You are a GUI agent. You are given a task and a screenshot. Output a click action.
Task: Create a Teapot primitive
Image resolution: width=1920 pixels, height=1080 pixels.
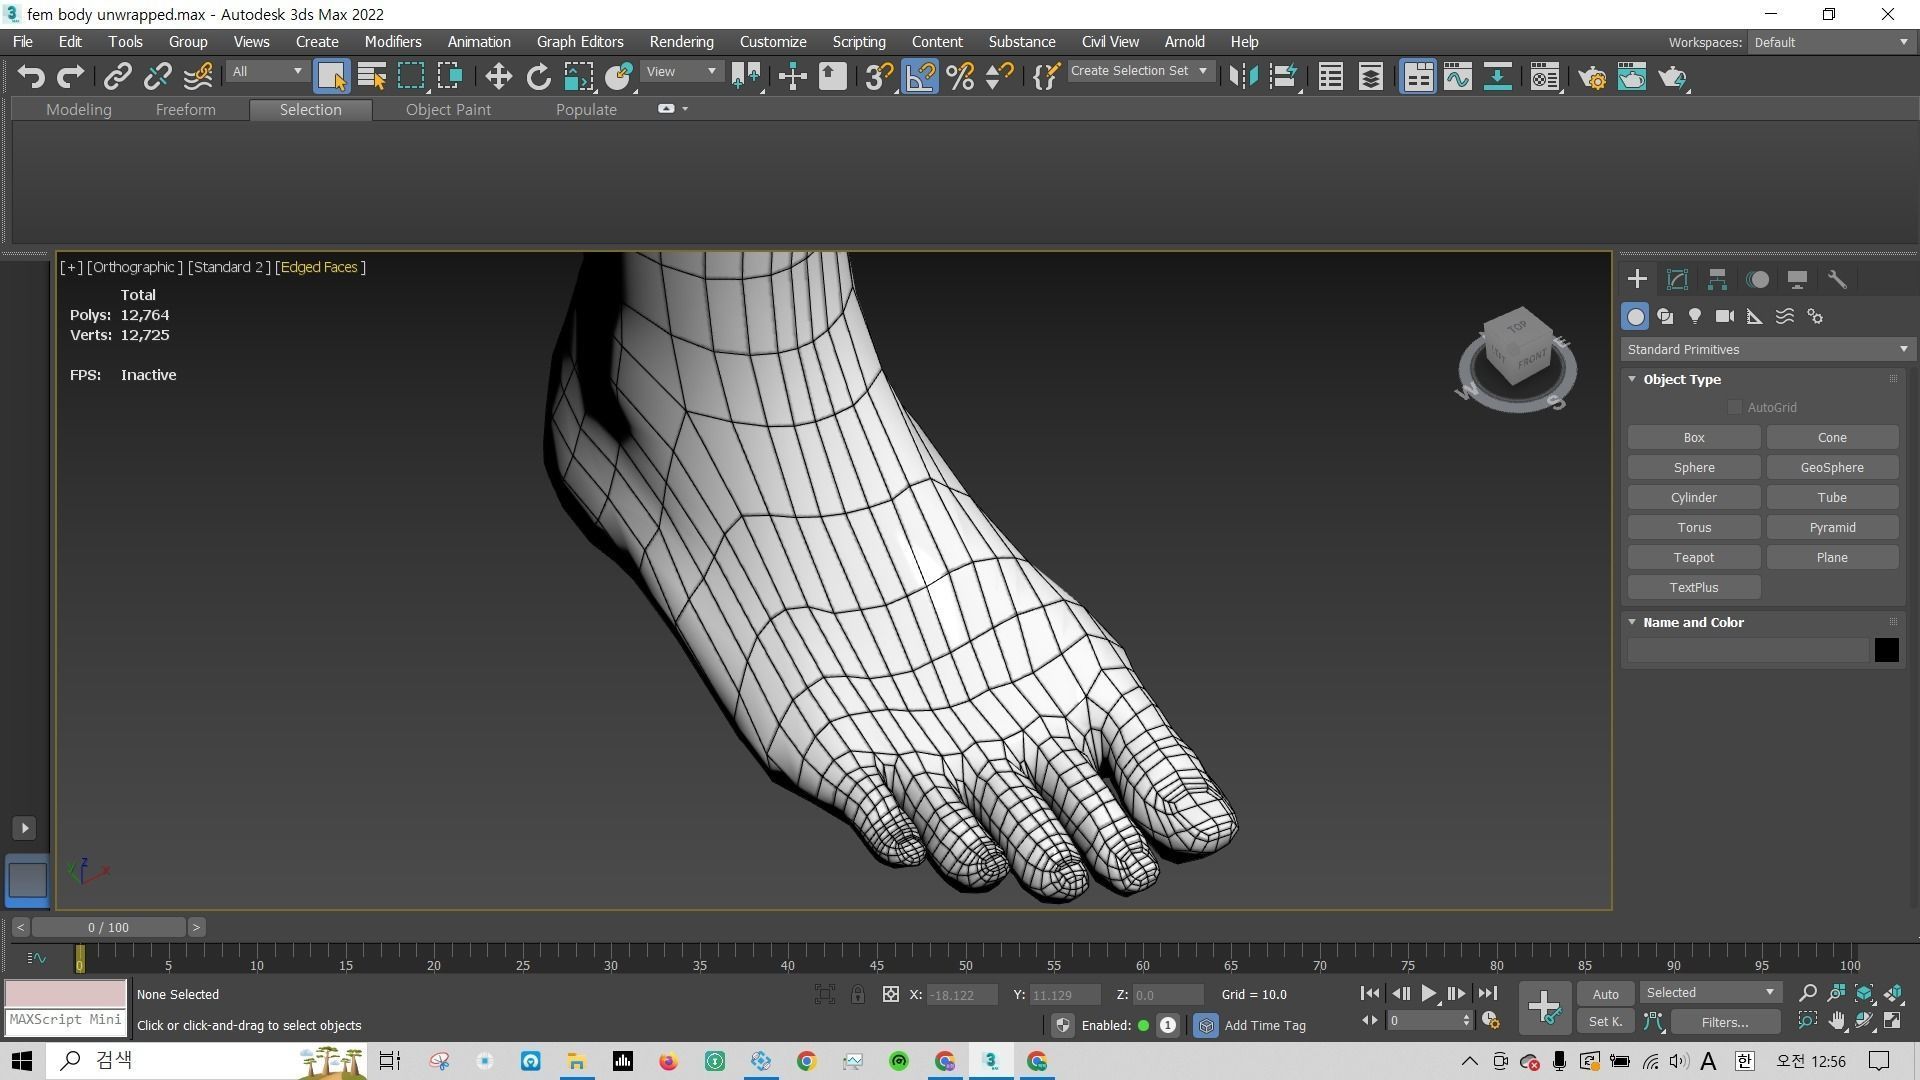tap(1694, 557)
